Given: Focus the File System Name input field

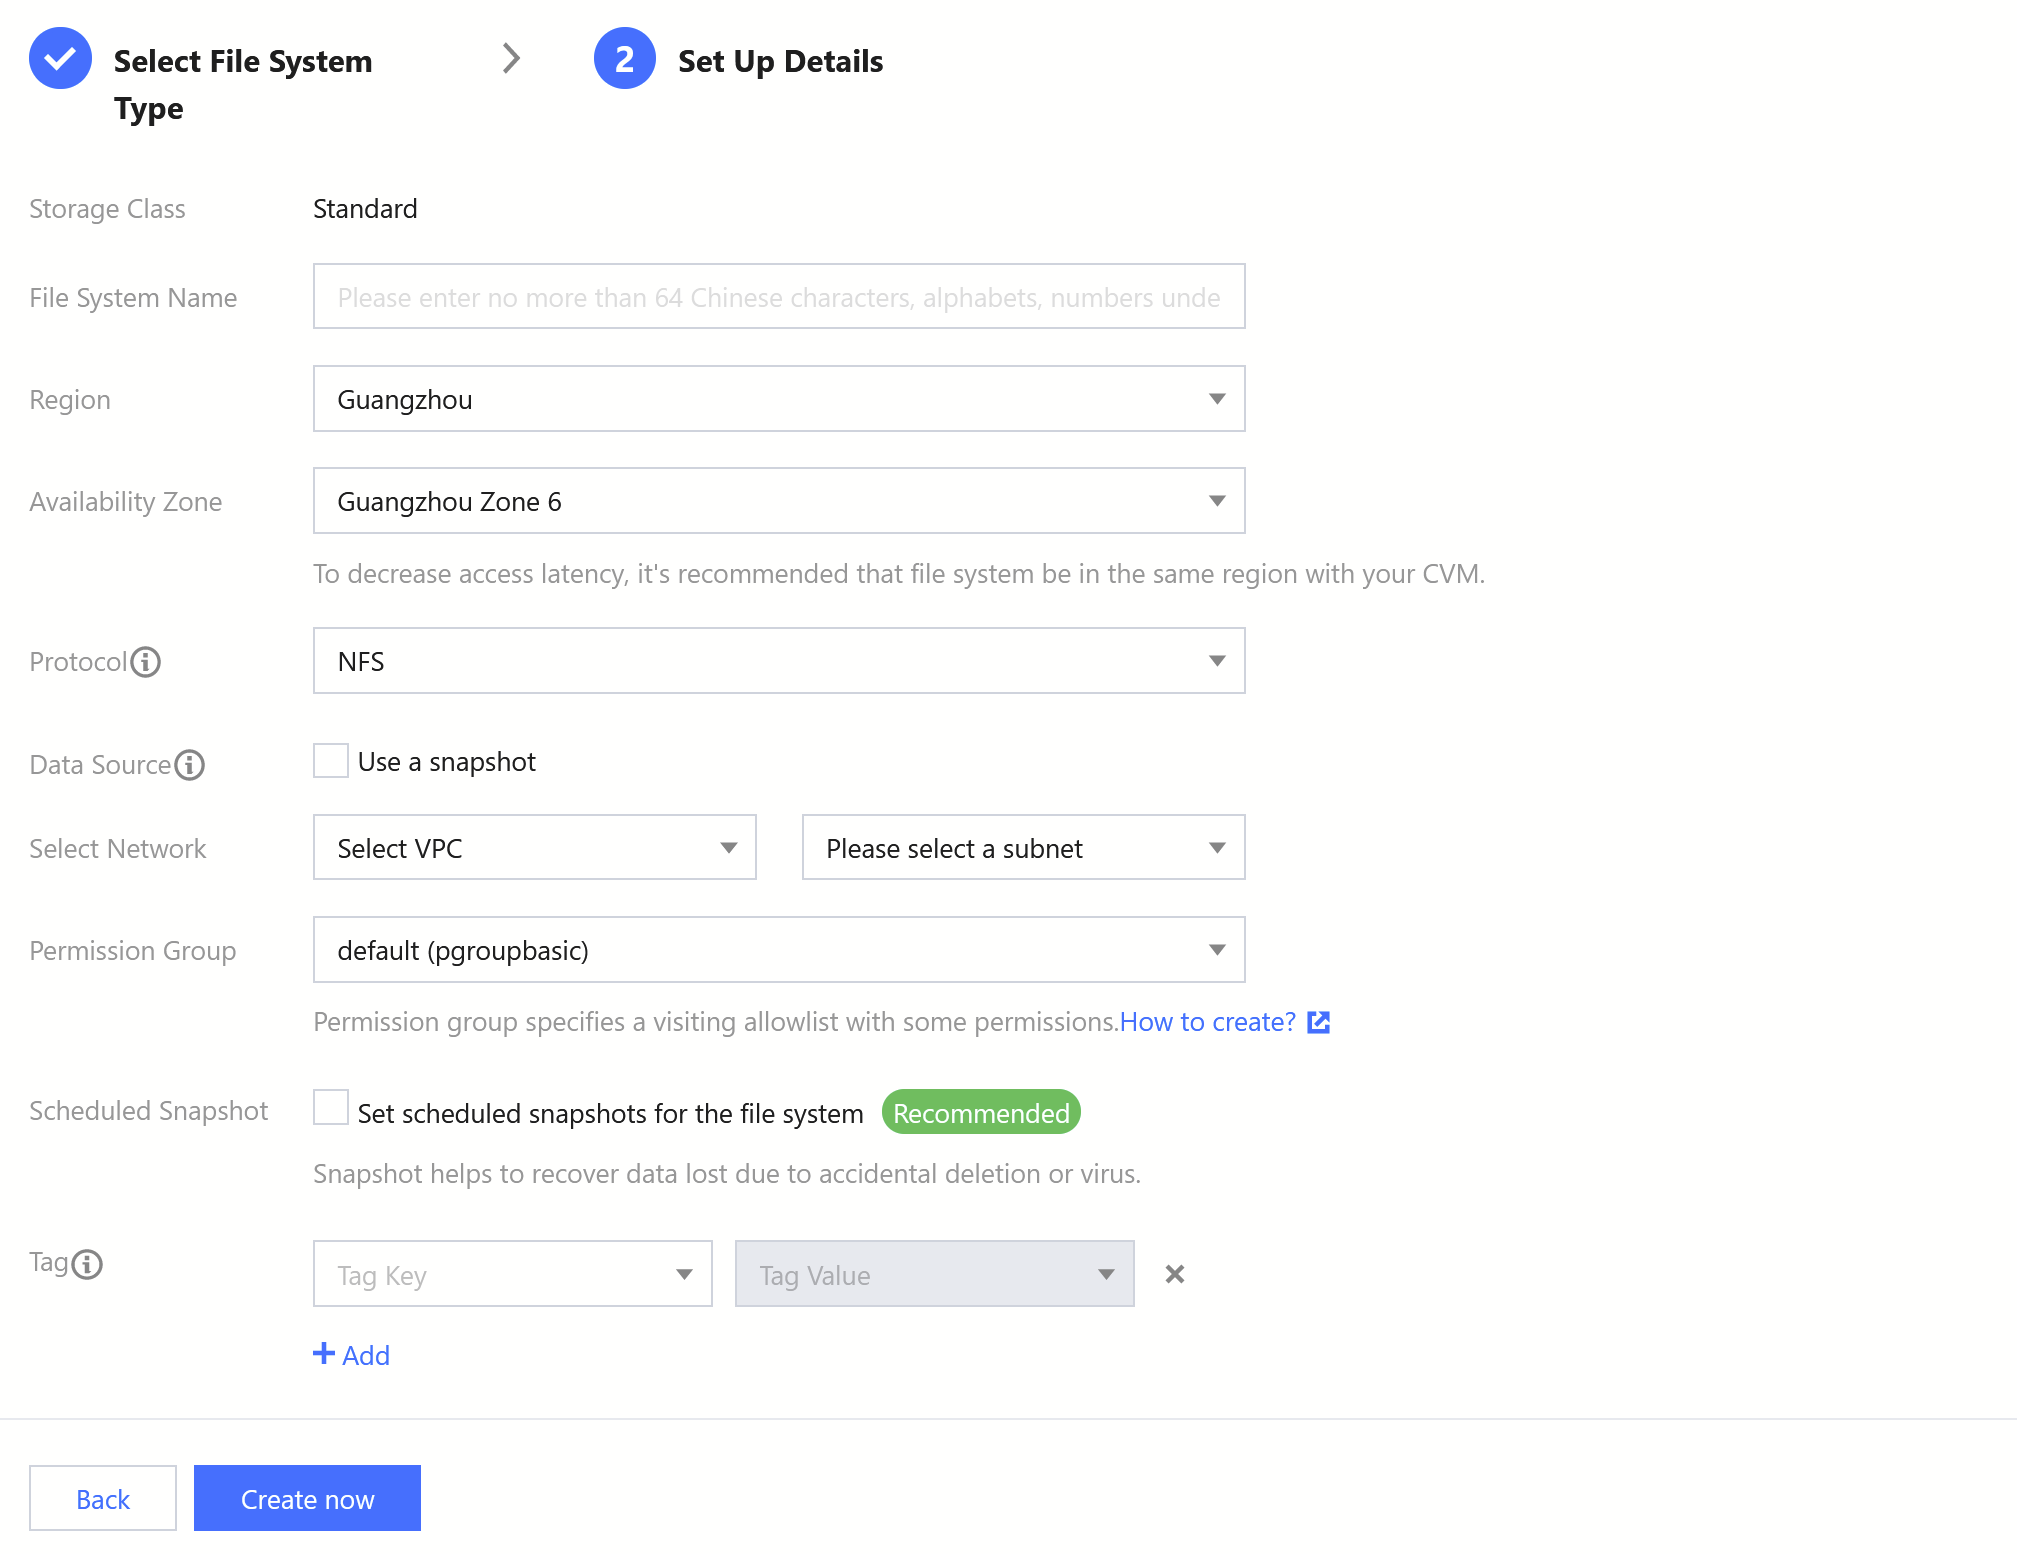Looking at the screenshot, I should click(x=778, y=297).
